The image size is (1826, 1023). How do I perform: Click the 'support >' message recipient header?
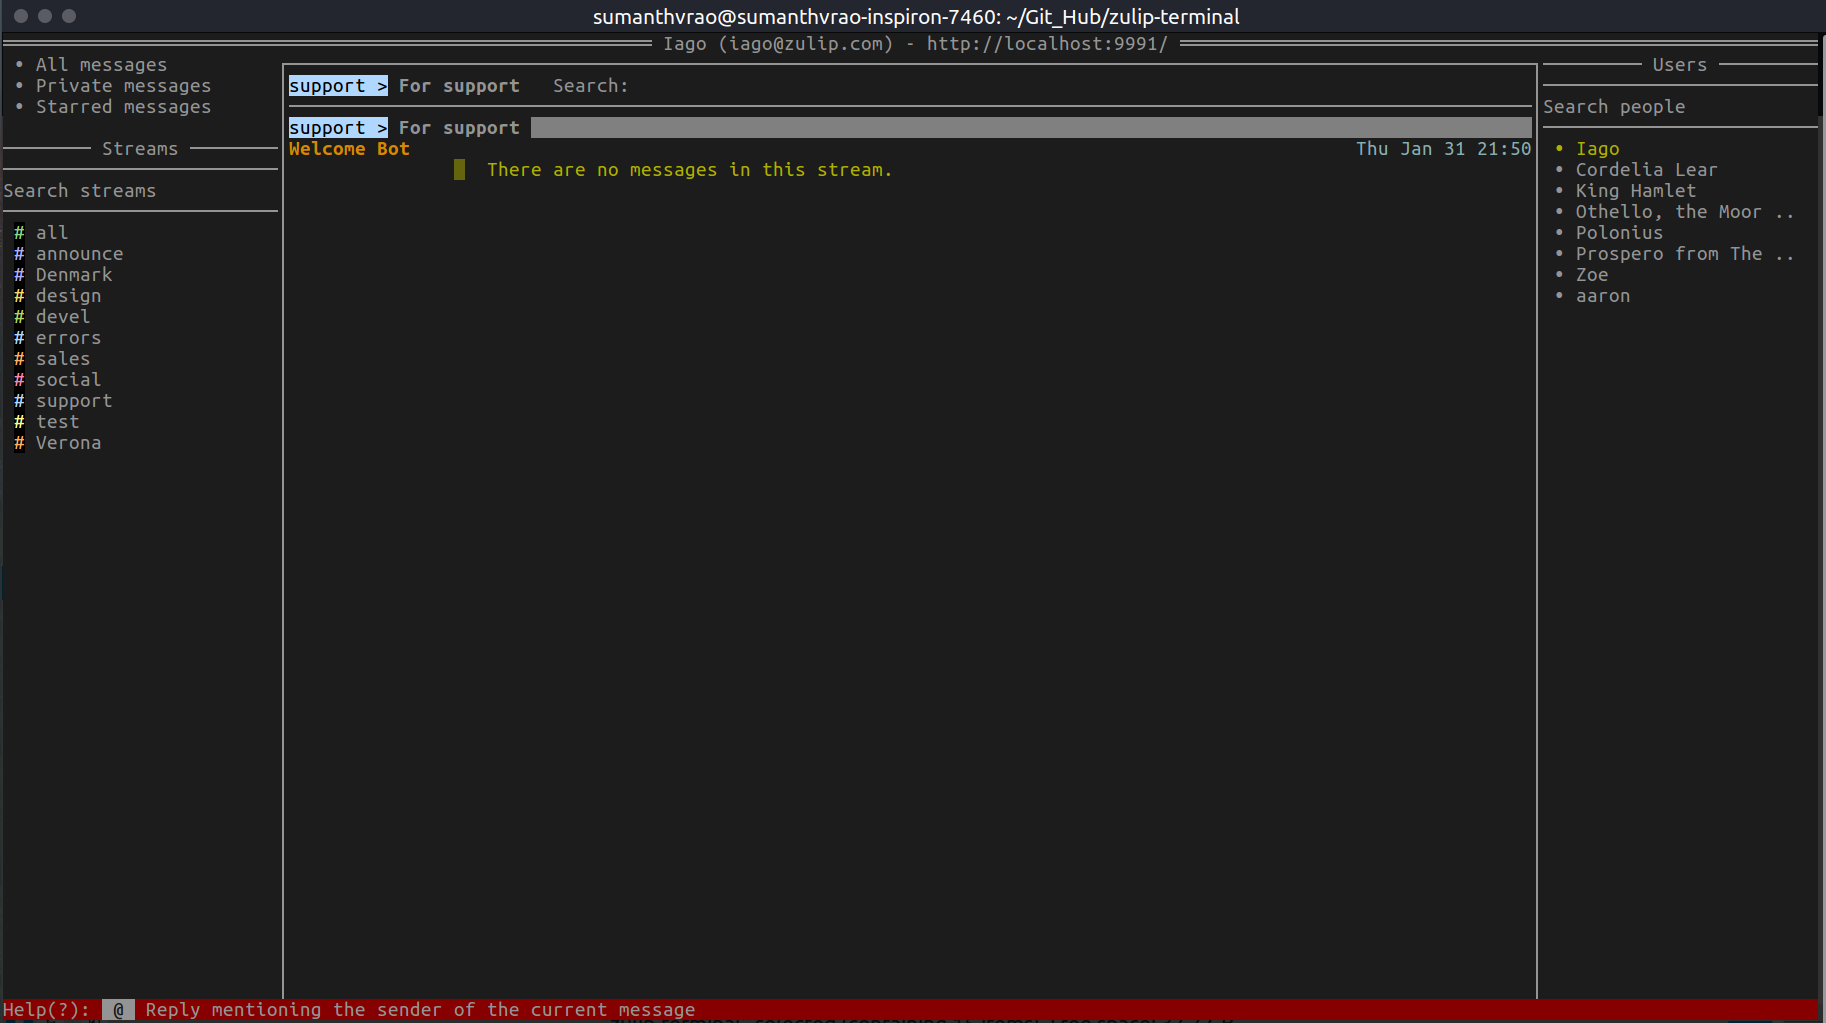coord(338,128)
